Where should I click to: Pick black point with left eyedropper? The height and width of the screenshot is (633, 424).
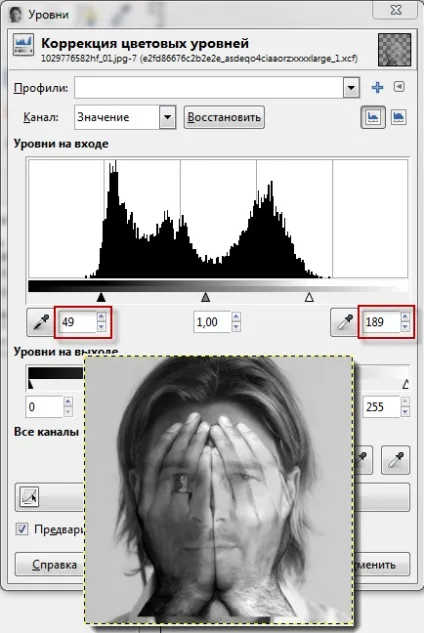[40, 322]
